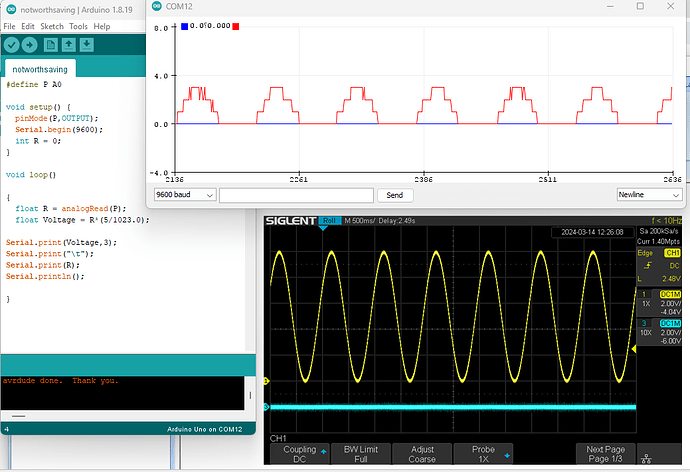Click the blue plot legend square
Viewport: 690px width, 472px height.
click(184, 27)
